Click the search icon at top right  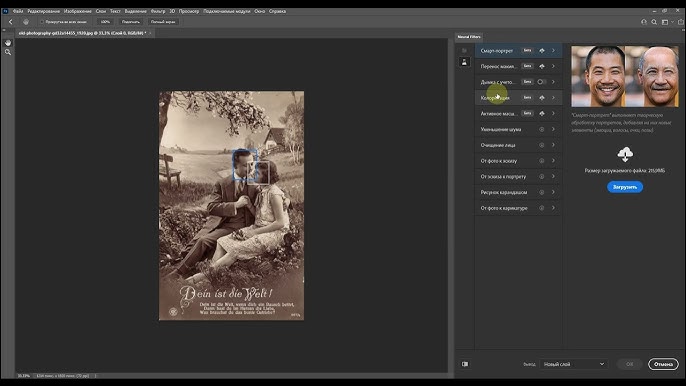(x=654, y=22)
